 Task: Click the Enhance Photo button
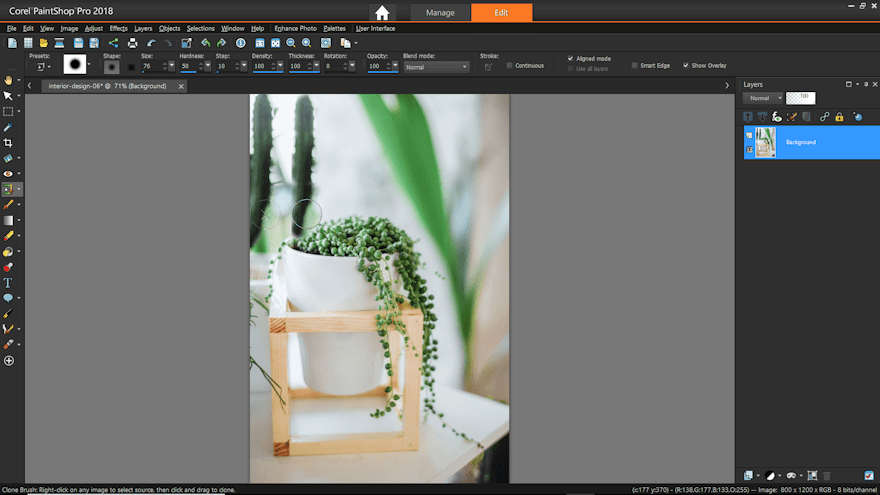coord(293,28)
